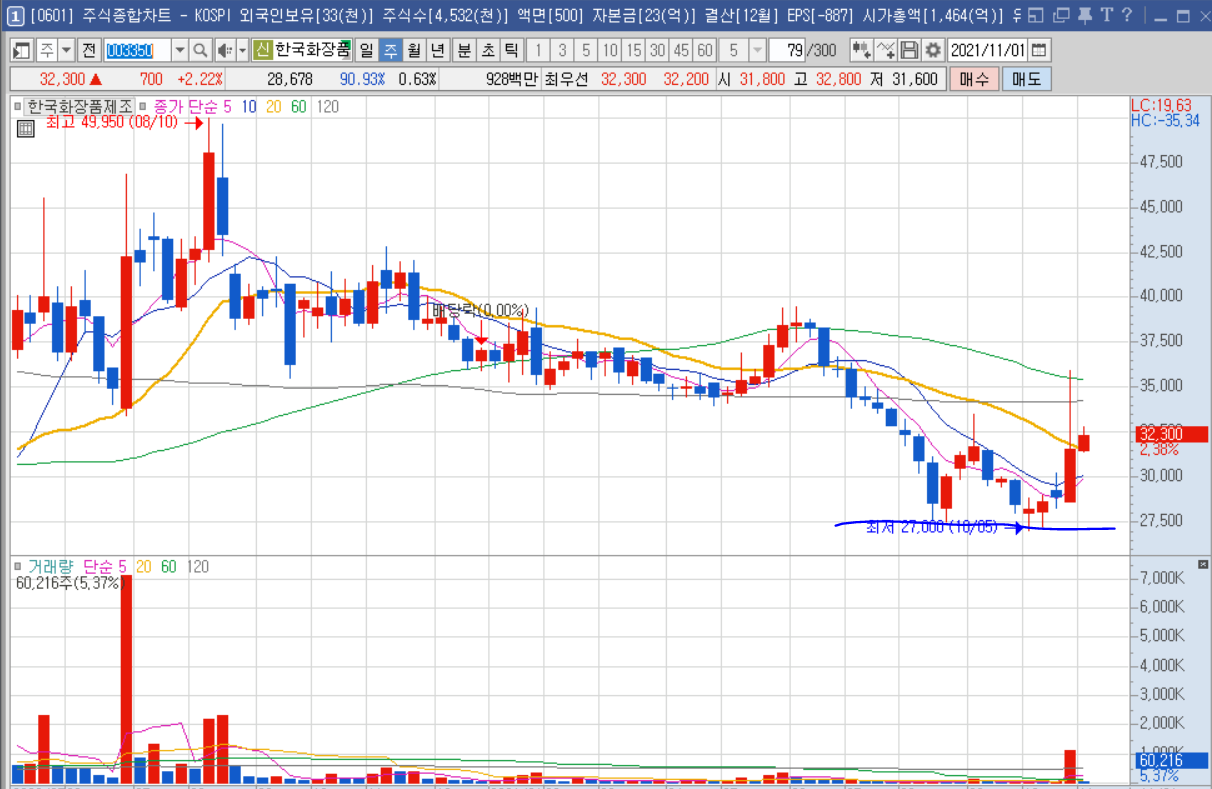The width and height of the screenshot is (1212, 789).
Task: Open help question mark icon
Action: [1127, 15]
